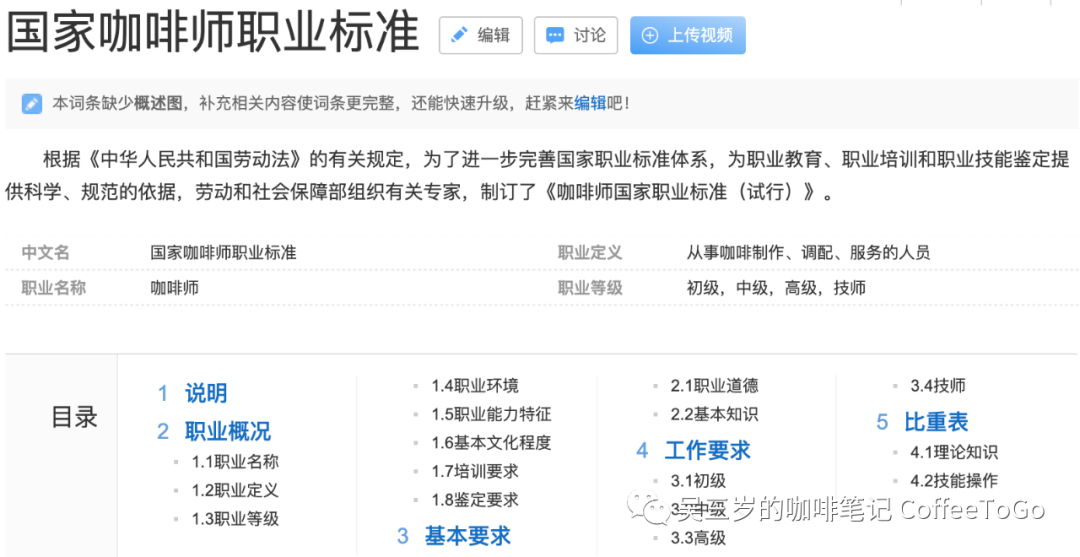Image resolution: width=1080 pixels, height=557 pixels.
Task: Open the 讨论 discussion button
Action: click(x=576, y=35)
